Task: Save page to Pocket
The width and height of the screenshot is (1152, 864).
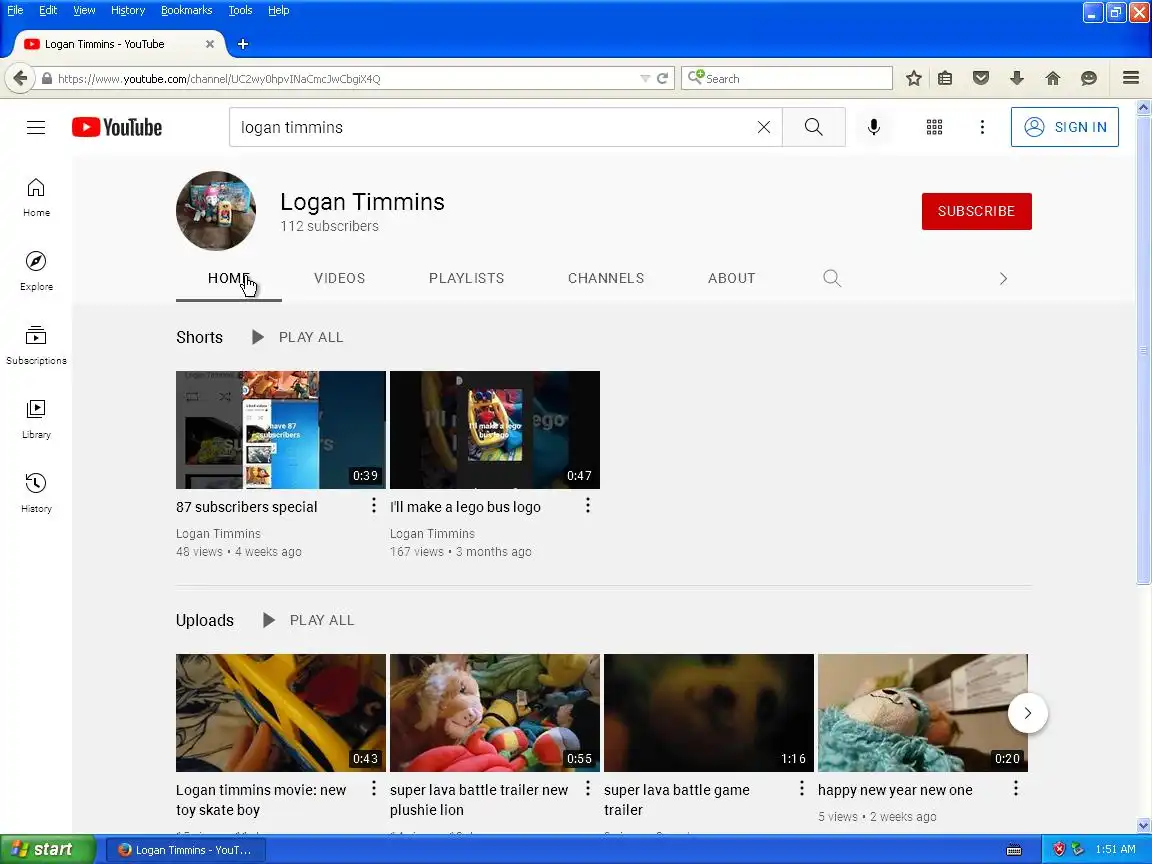Action: (x=981, y=78)
